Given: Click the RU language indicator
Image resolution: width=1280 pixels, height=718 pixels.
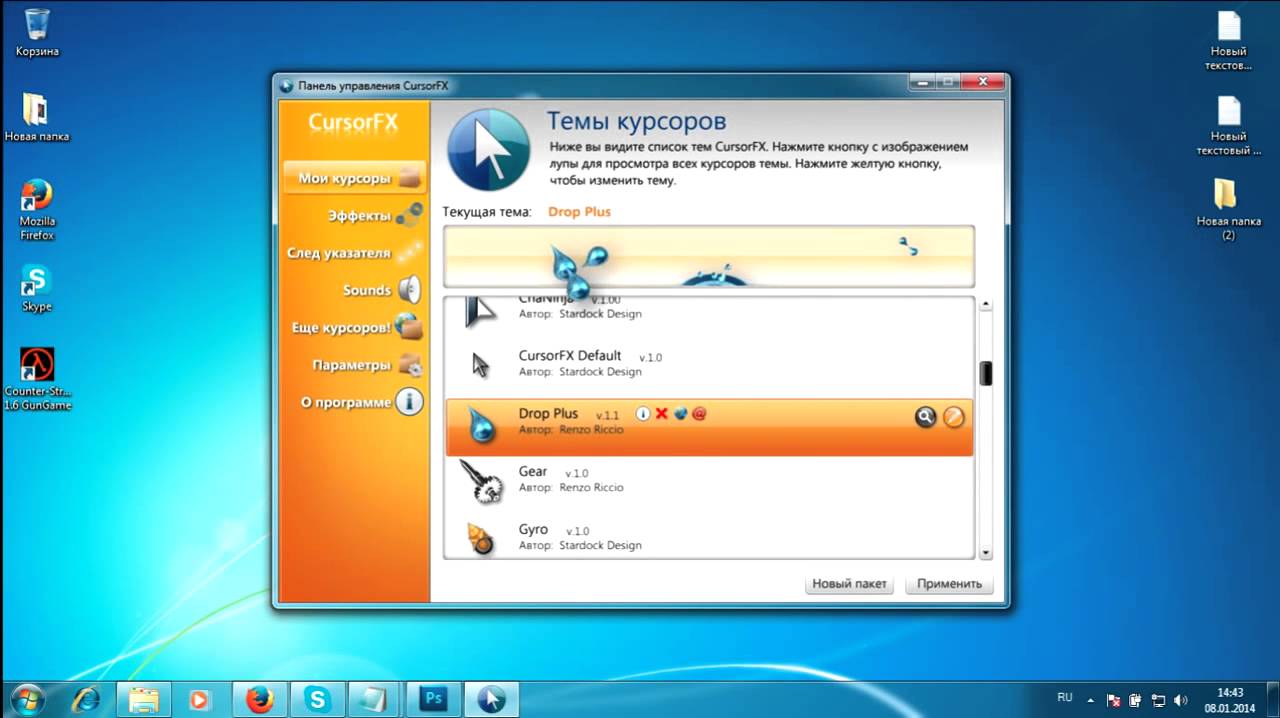Looking at the screenshot, I should [x=1065, y=697].
